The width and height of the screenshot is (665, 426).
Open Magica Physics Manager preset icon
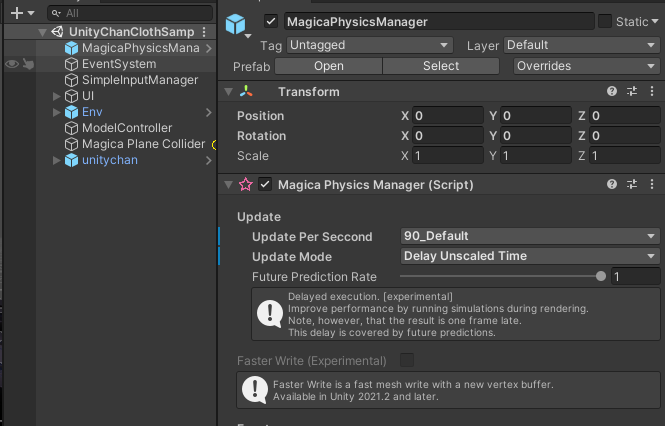(631, 184)
